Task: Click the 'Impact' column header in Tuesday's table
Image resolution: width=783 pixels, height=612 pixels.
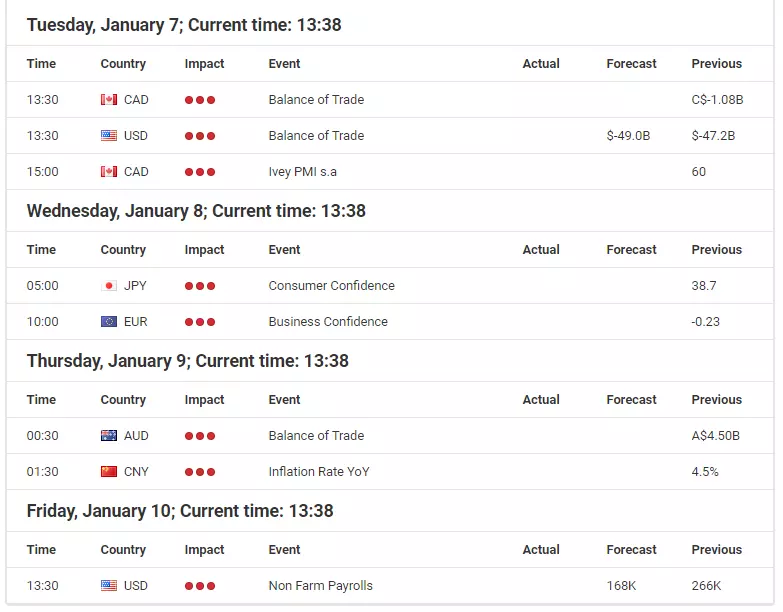Action: tap(204, 64)
